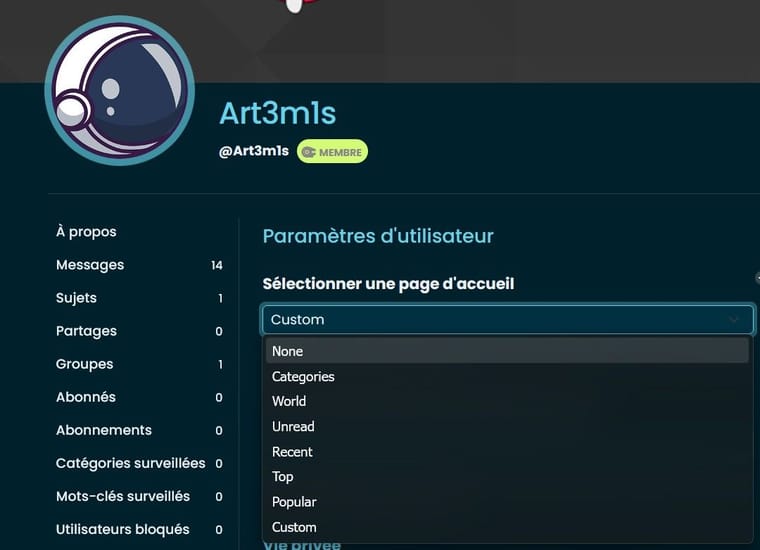The height and width of the screenshot is (550, 760).
Task: Open Utilisateurs bloqués section
Action: 122,529
